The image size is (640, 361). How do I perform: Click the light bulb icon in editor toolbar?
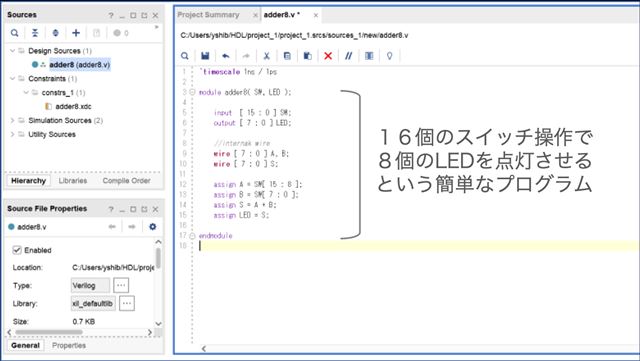(x=389, y=56)
